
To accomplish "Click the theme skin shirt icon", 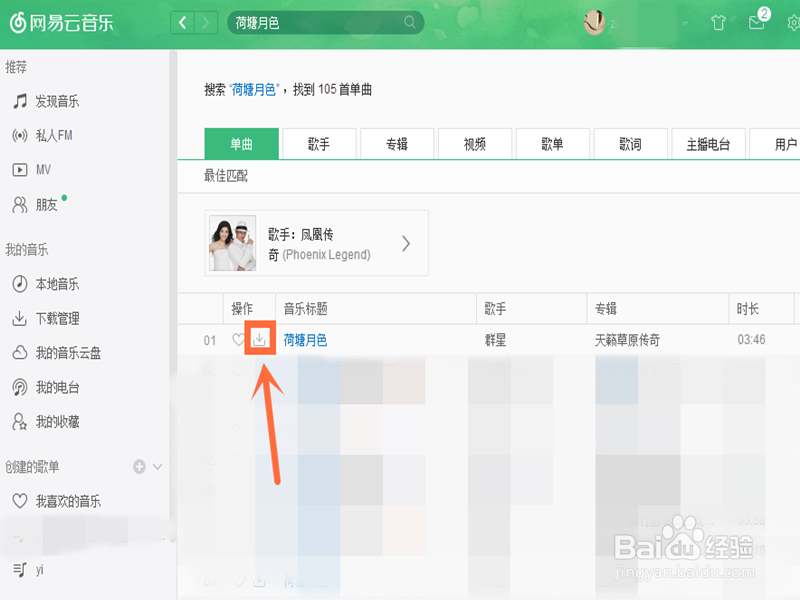I will 719,22.
